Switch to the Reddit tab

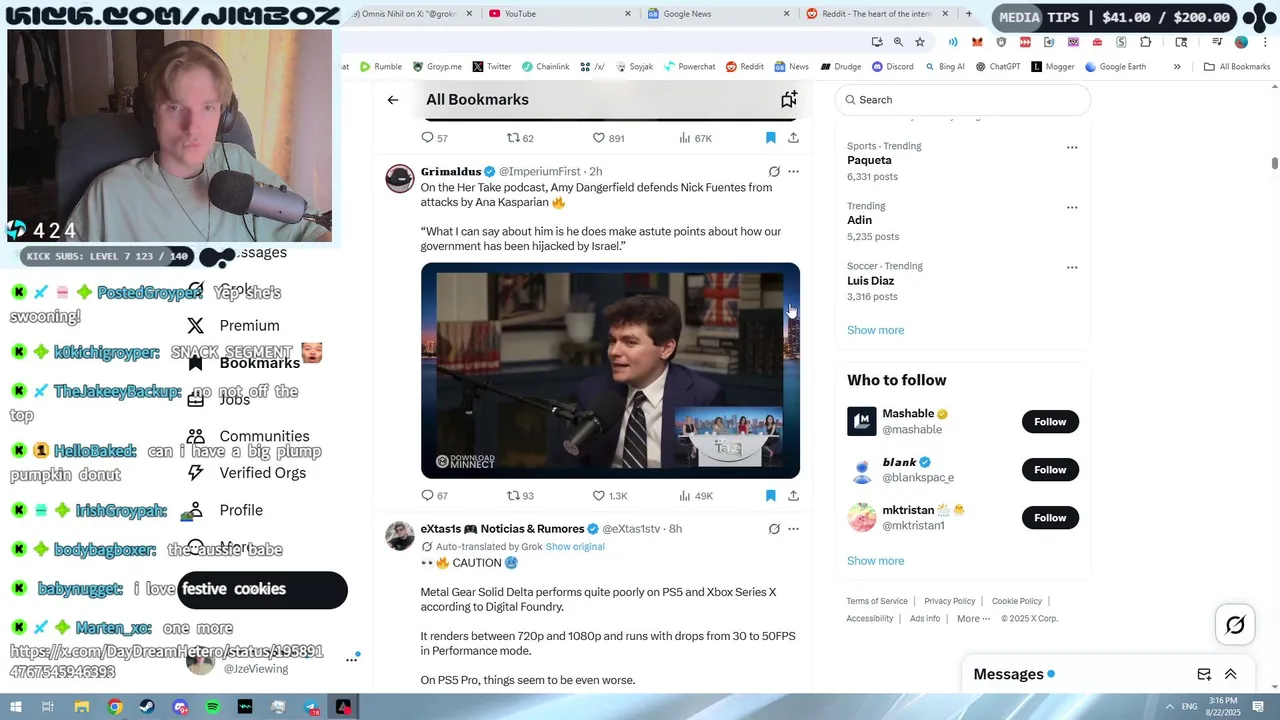click(876, 14)
